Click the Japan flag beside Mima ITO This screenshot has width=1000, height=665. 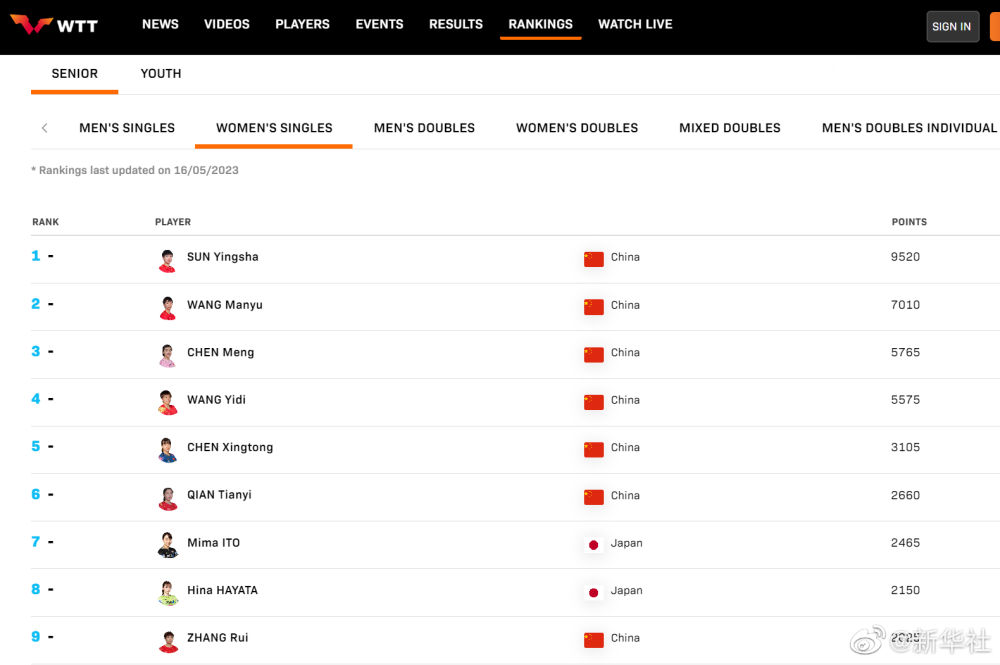(x=594, y=544)
